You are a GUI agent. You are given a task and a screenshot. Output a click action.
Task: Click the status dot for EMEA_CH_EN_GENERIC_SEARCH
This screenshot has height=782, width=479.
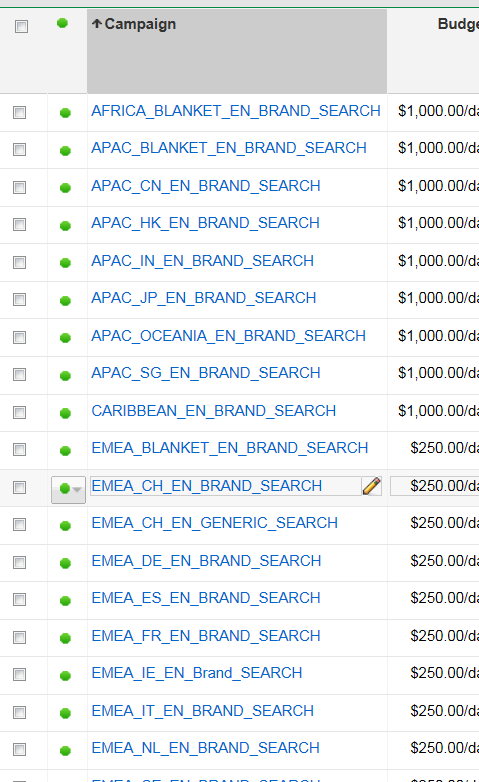pyautogui.click(x=65, y=525)
